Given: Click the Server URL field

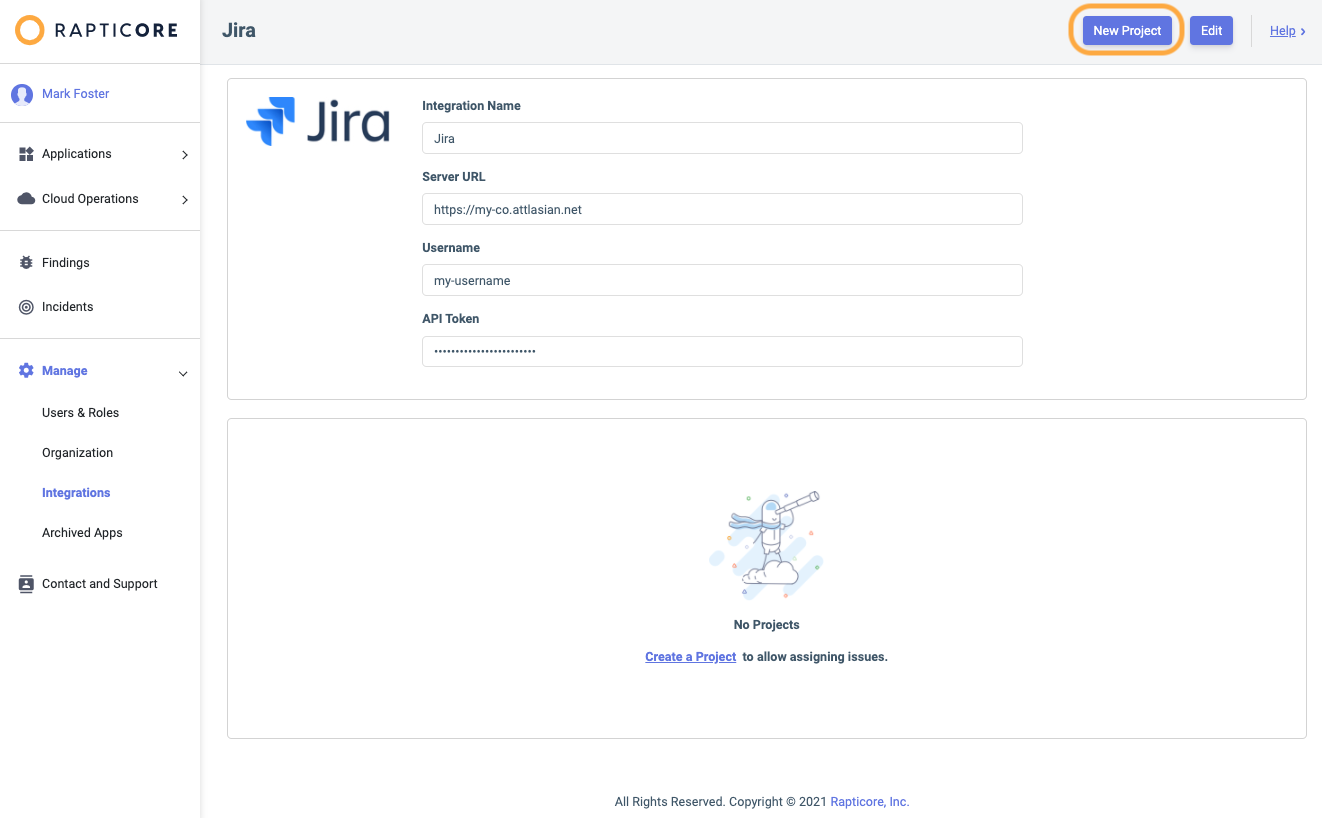Looking at the screenshot, I should click(722, 209).
